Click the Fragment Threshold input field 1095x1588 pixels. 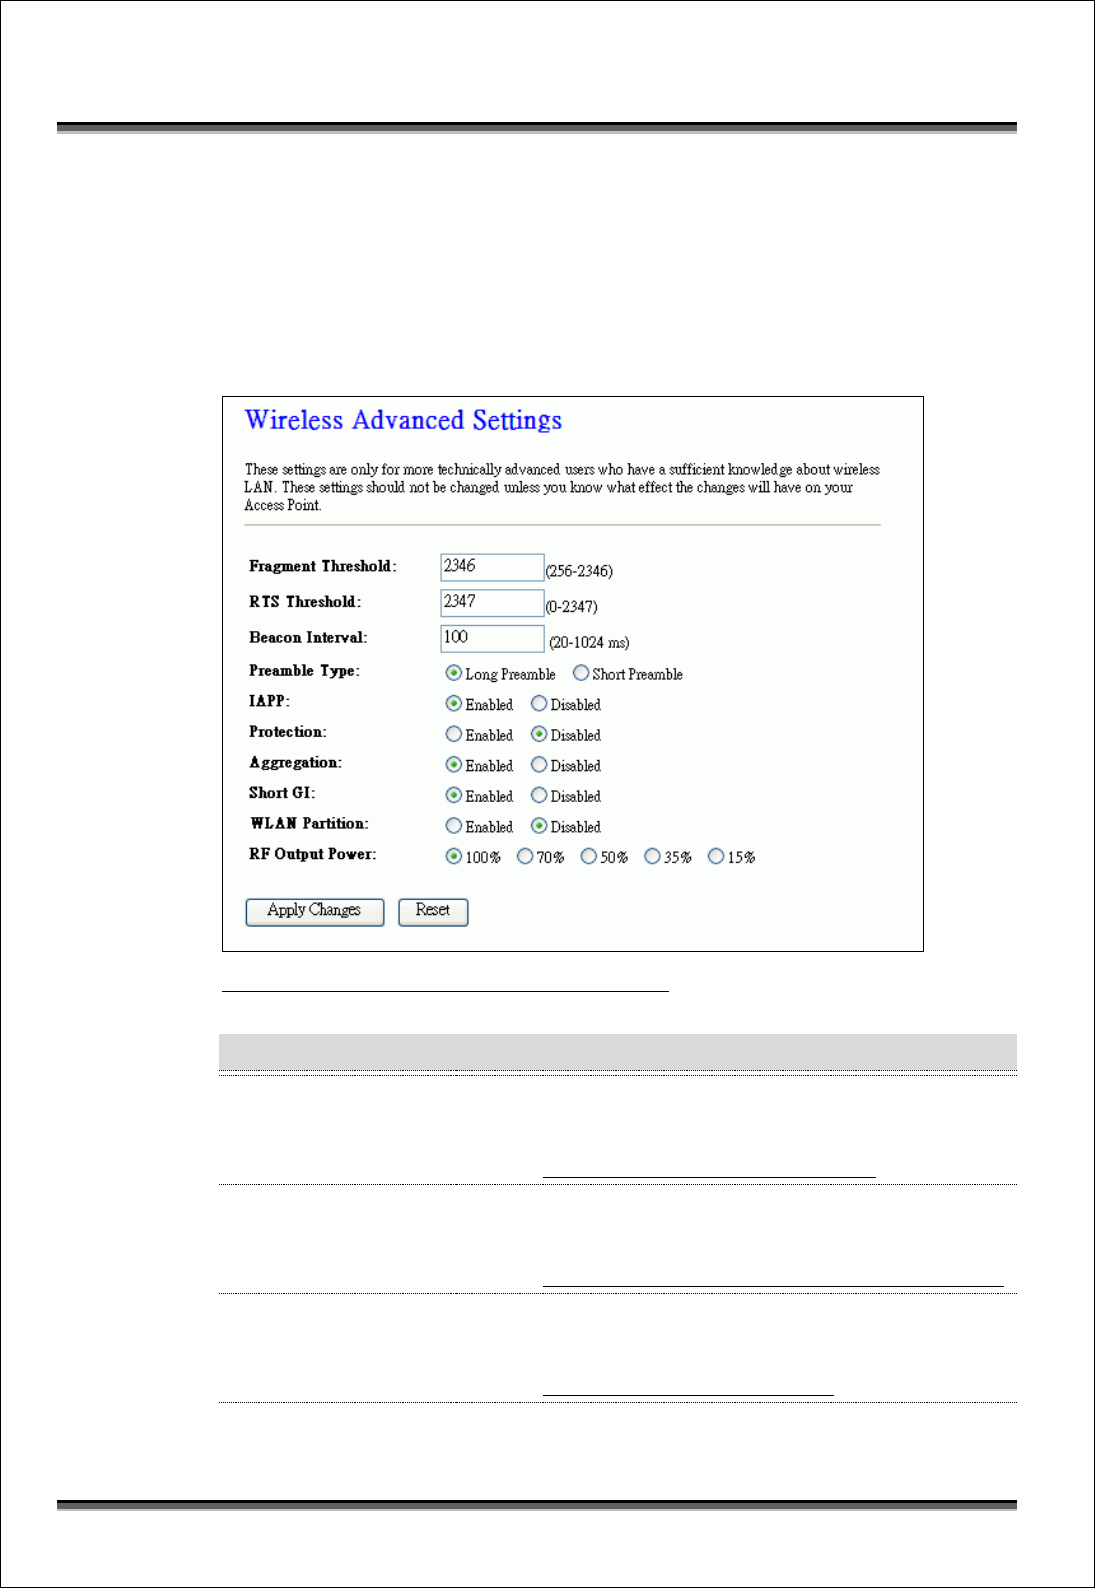492,567
